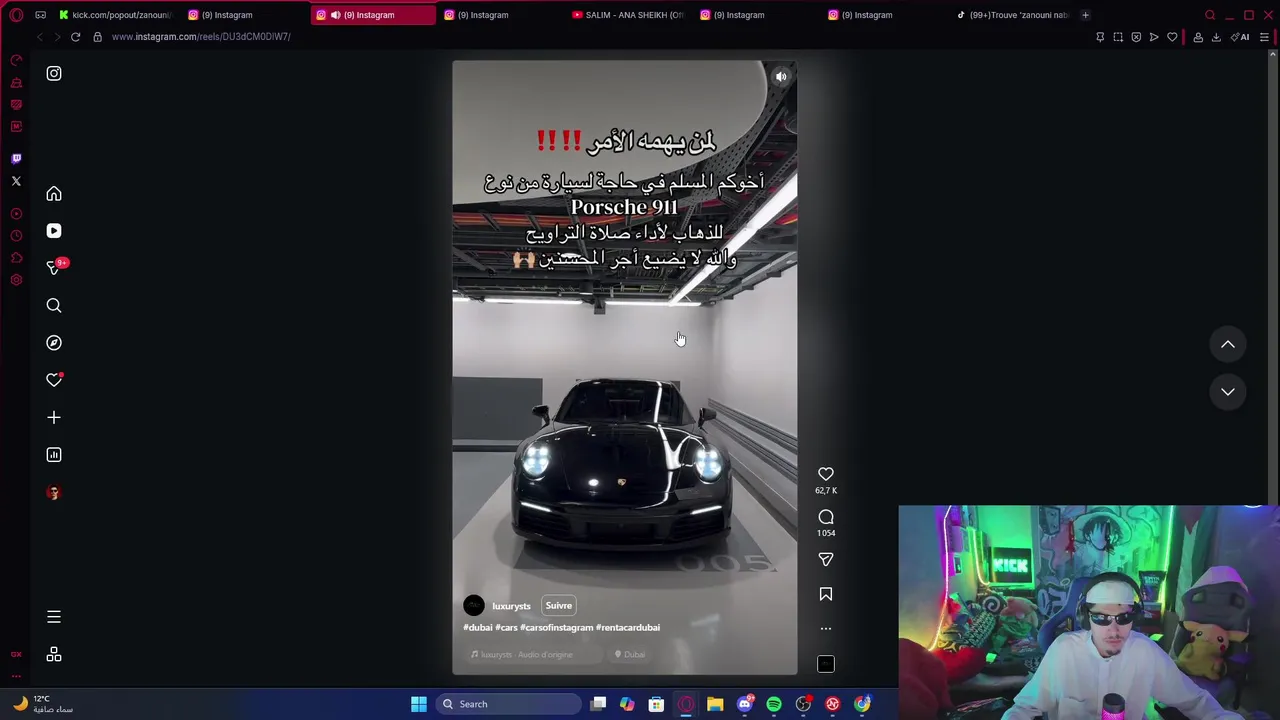
Task: Open the #rentacardubai hashtag link
Action: click(628, 628)
